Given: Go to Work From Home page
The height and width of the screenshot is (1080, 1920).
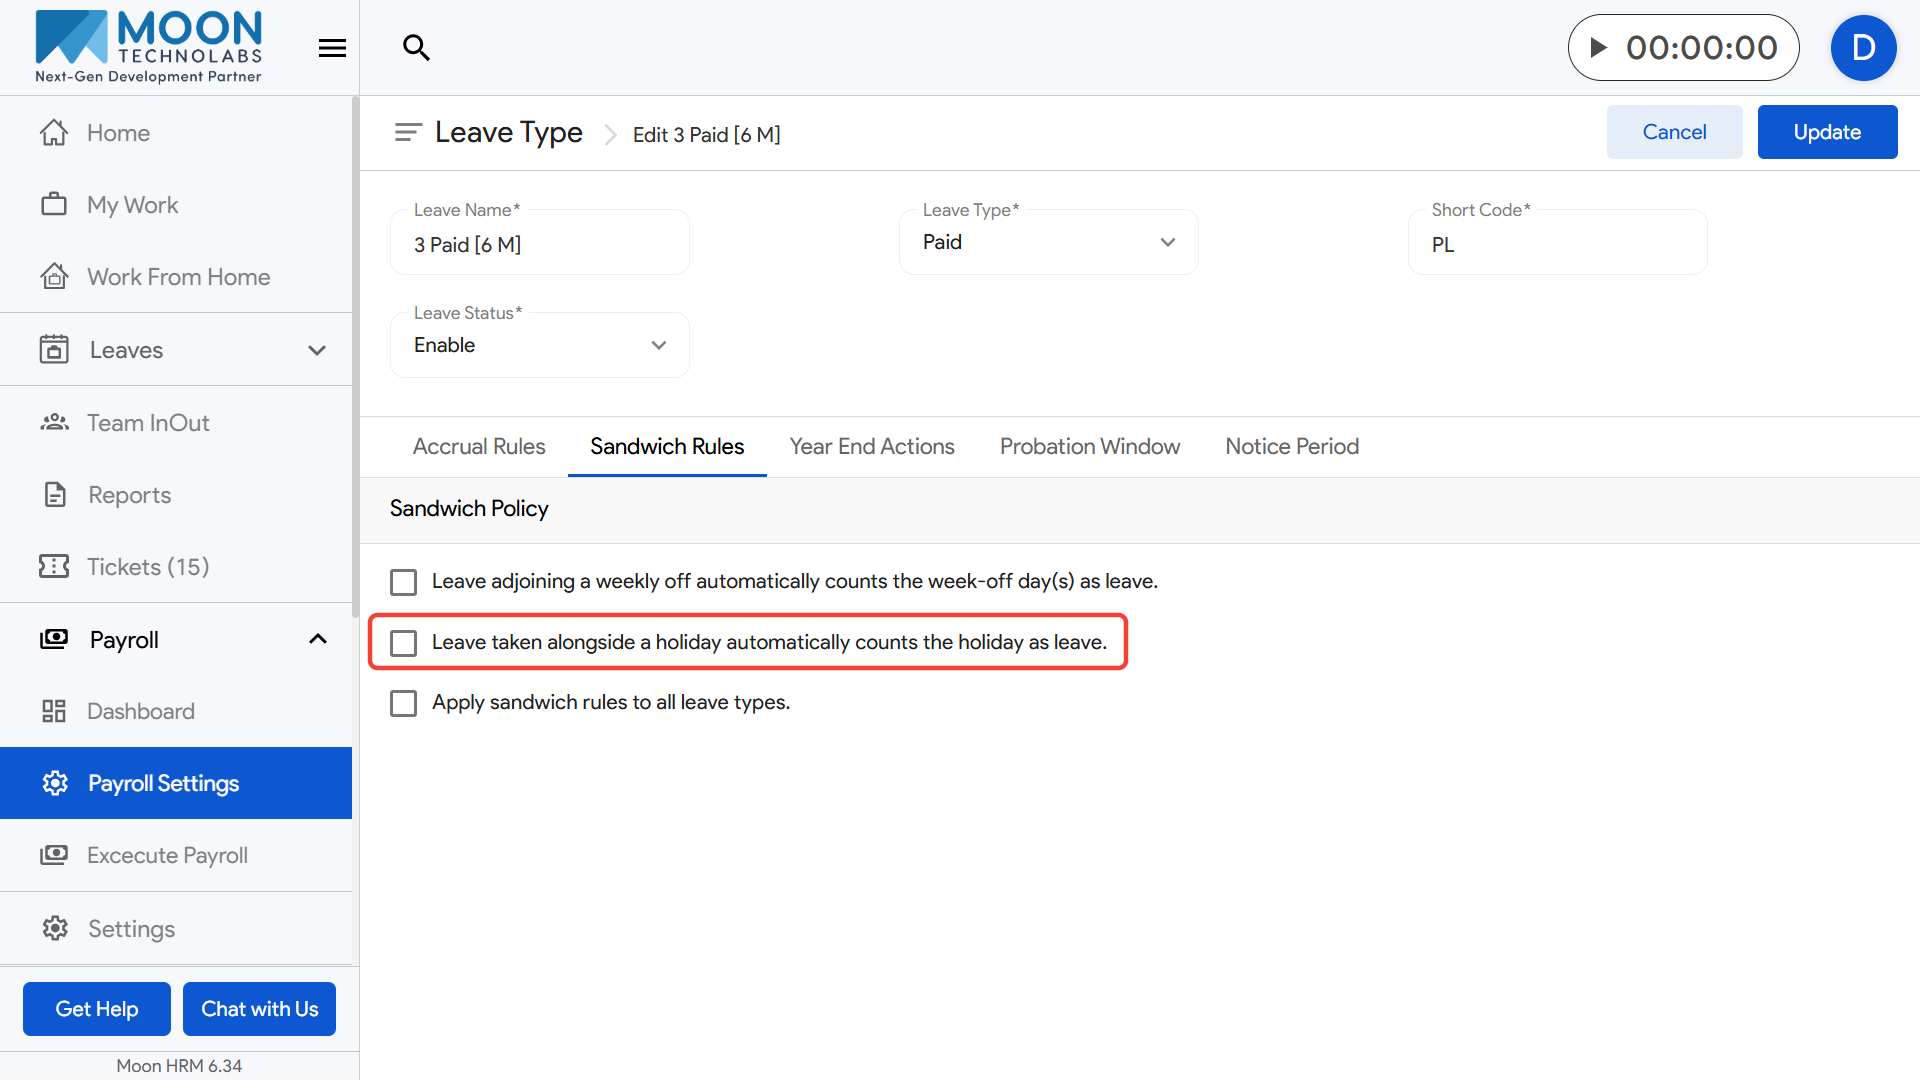Looking at the screenshot, I should pos(178,277).
